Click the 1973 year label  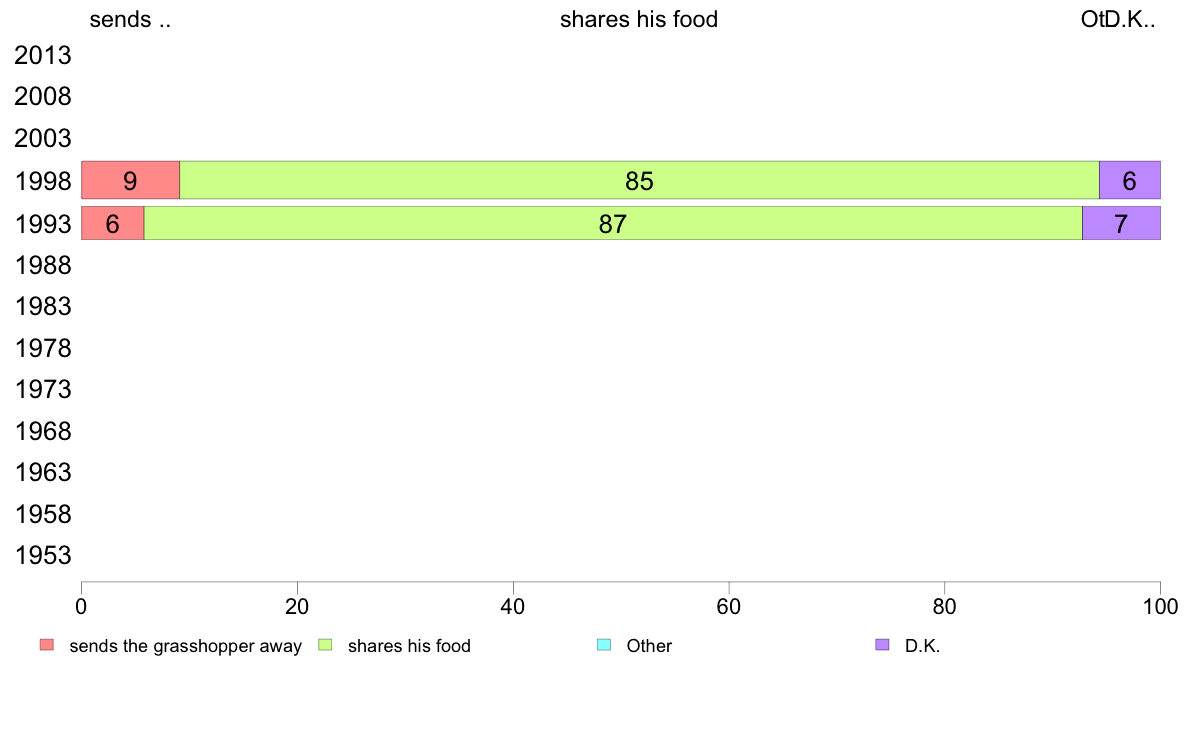(43, 390)
